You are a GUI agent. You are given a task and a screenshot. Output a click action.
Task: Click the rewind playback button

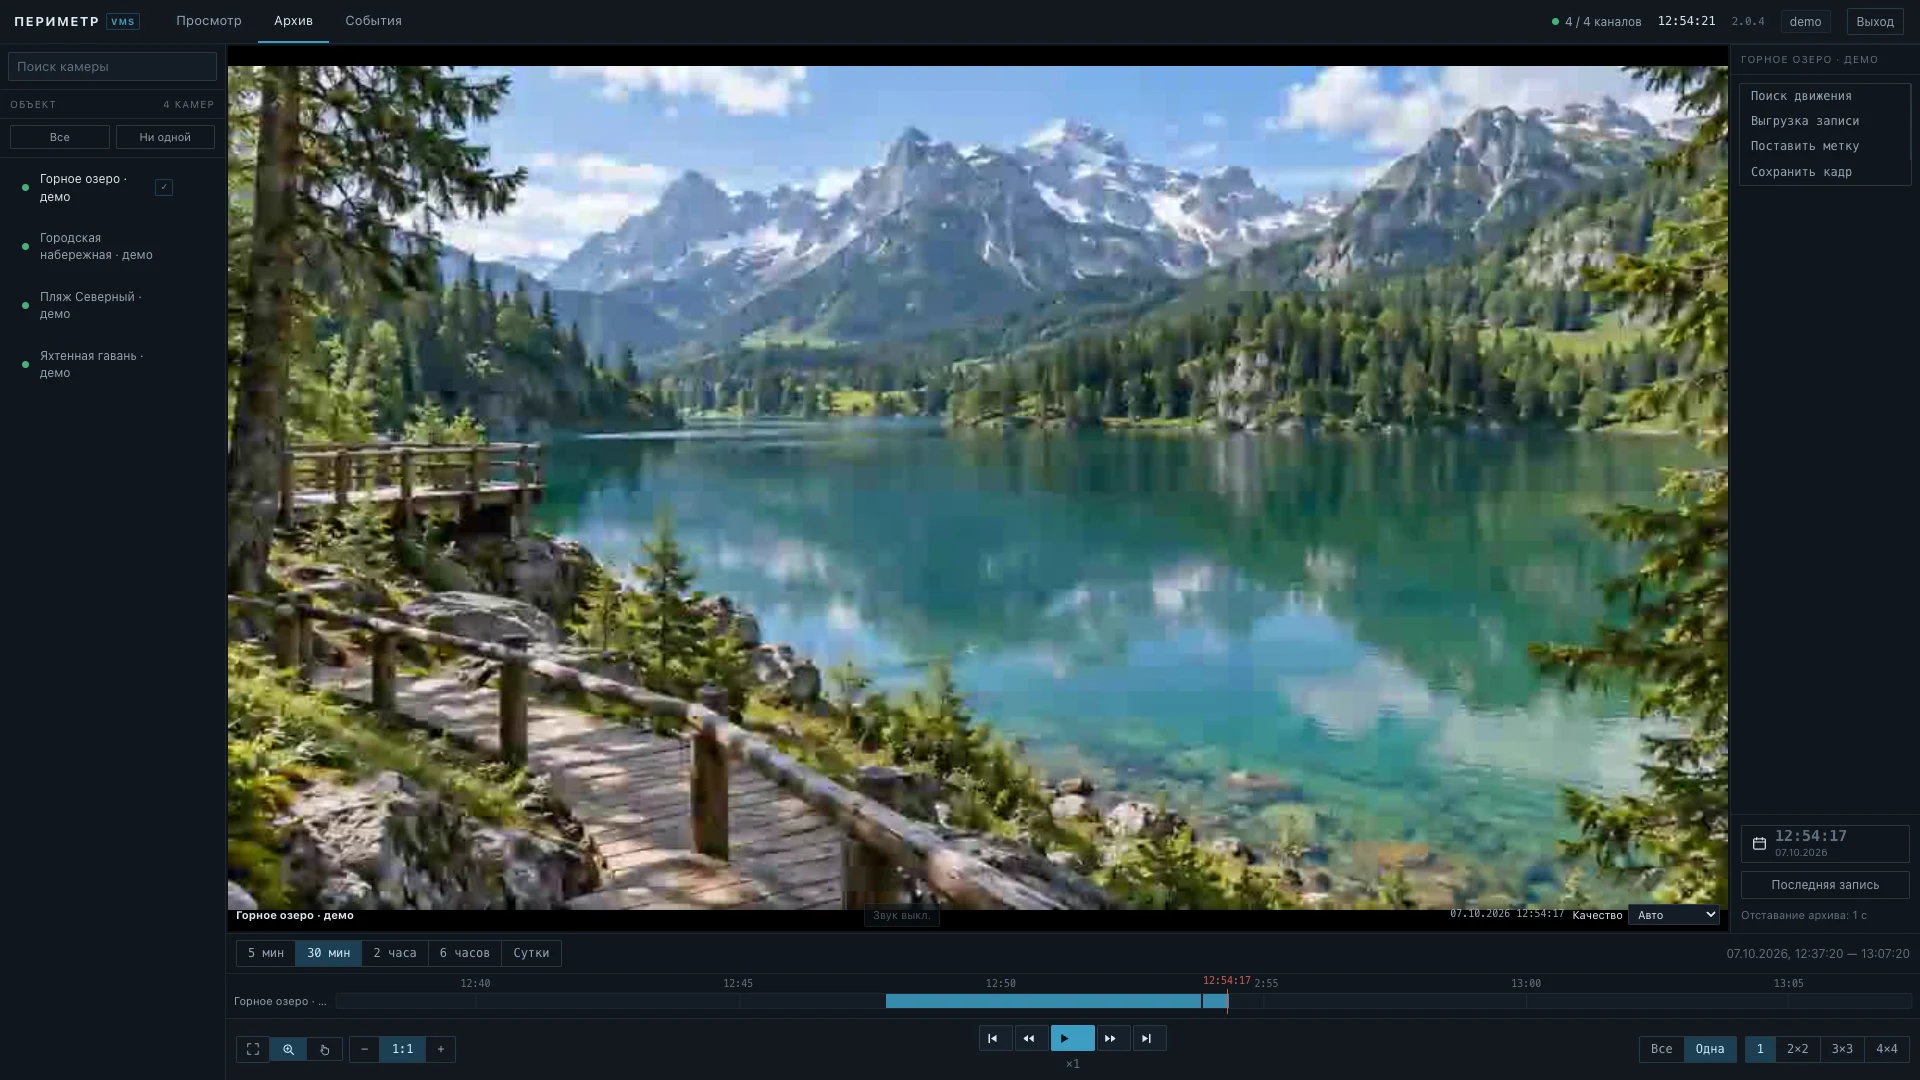point(1029,1038)
